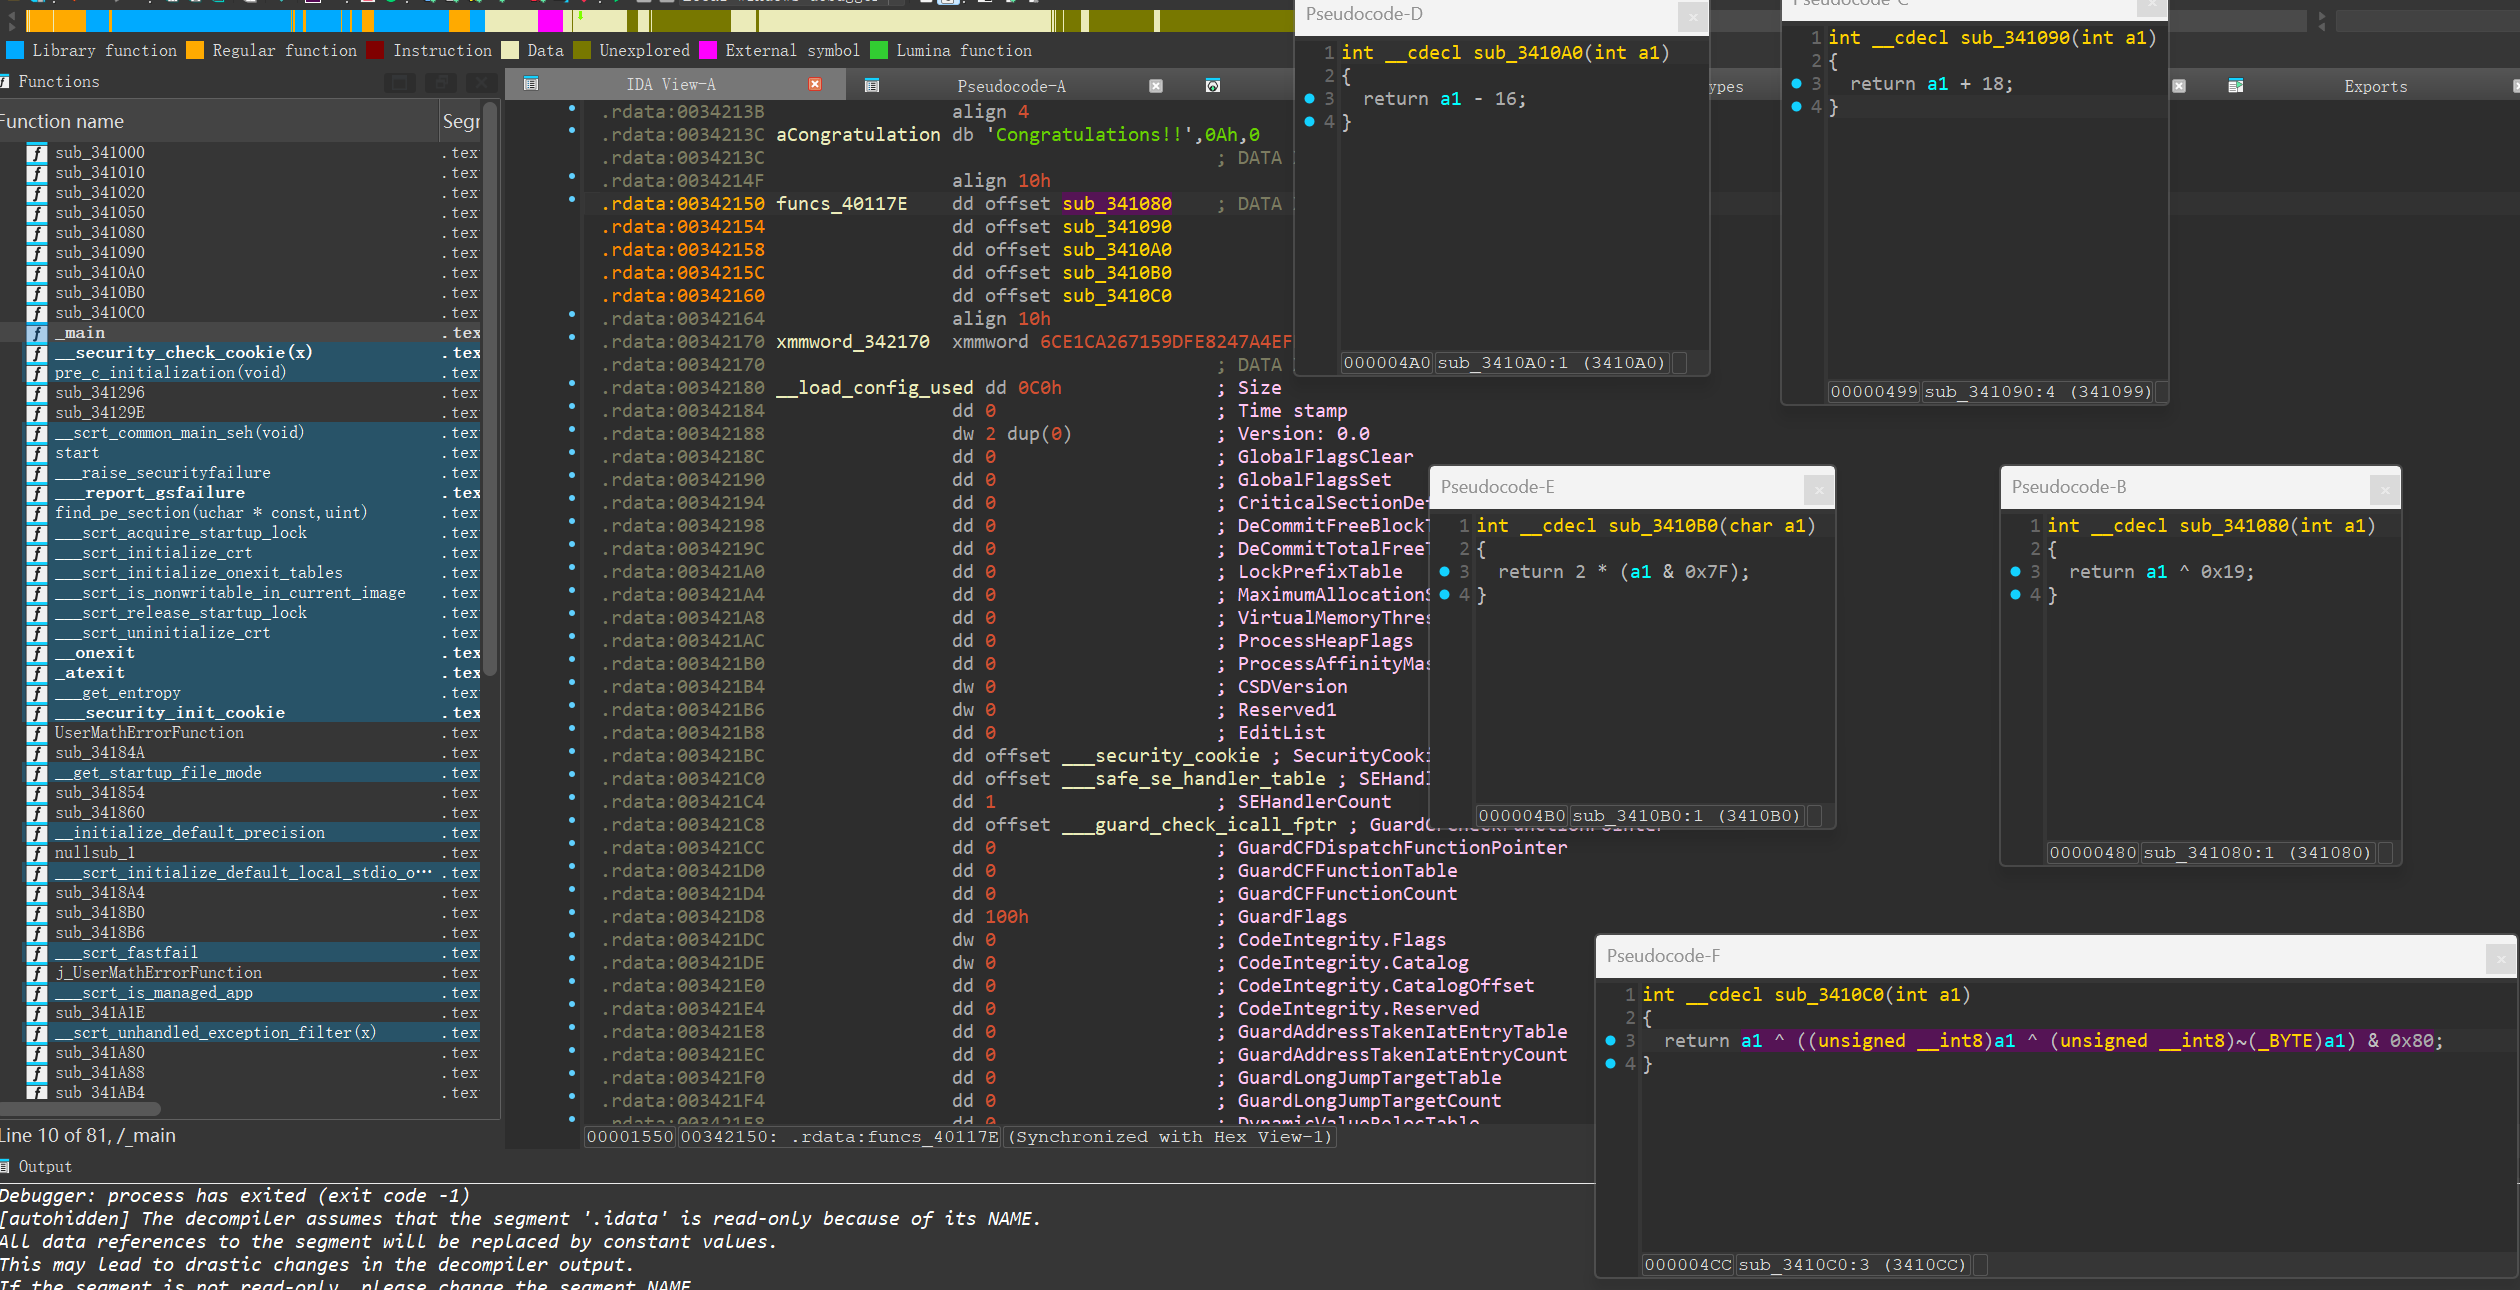
Task: Switch to the Exports tab
Action: 2375,86
